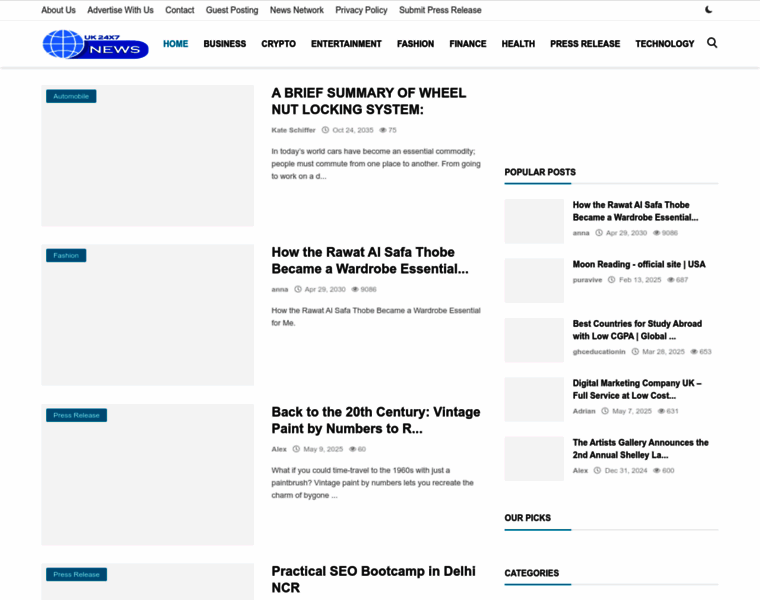This screenshot has height=600, width=760.
Task: Click the Fashion category badge
Action: [66, 255]
